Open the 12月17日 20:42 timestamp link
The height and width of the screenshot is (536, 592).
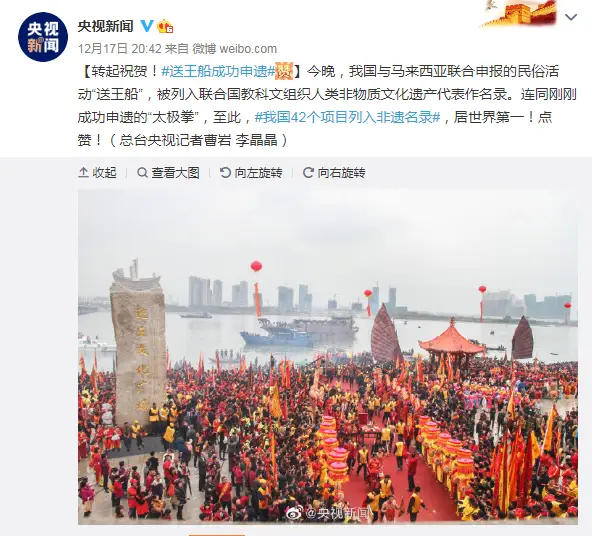[120, 49]
